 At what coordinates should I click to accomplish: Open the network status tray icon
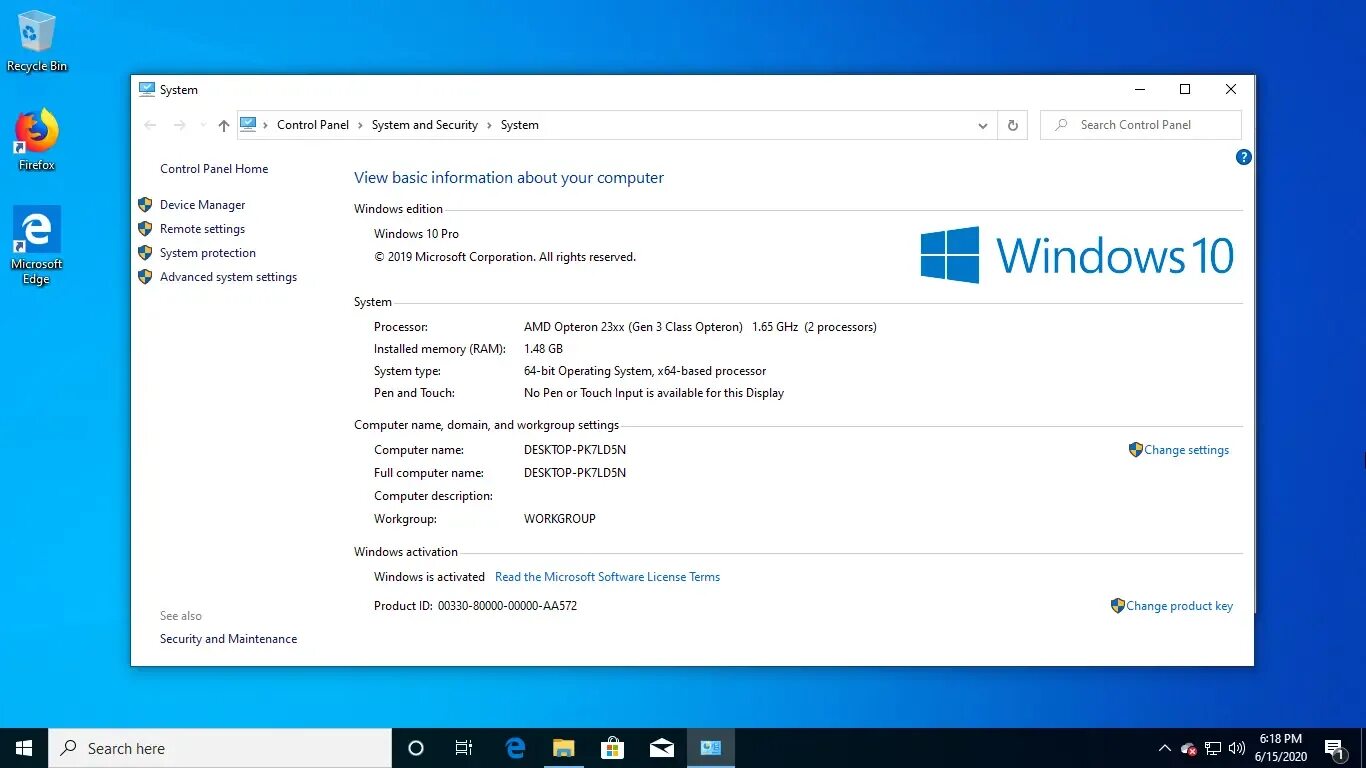pos(1213,748)
